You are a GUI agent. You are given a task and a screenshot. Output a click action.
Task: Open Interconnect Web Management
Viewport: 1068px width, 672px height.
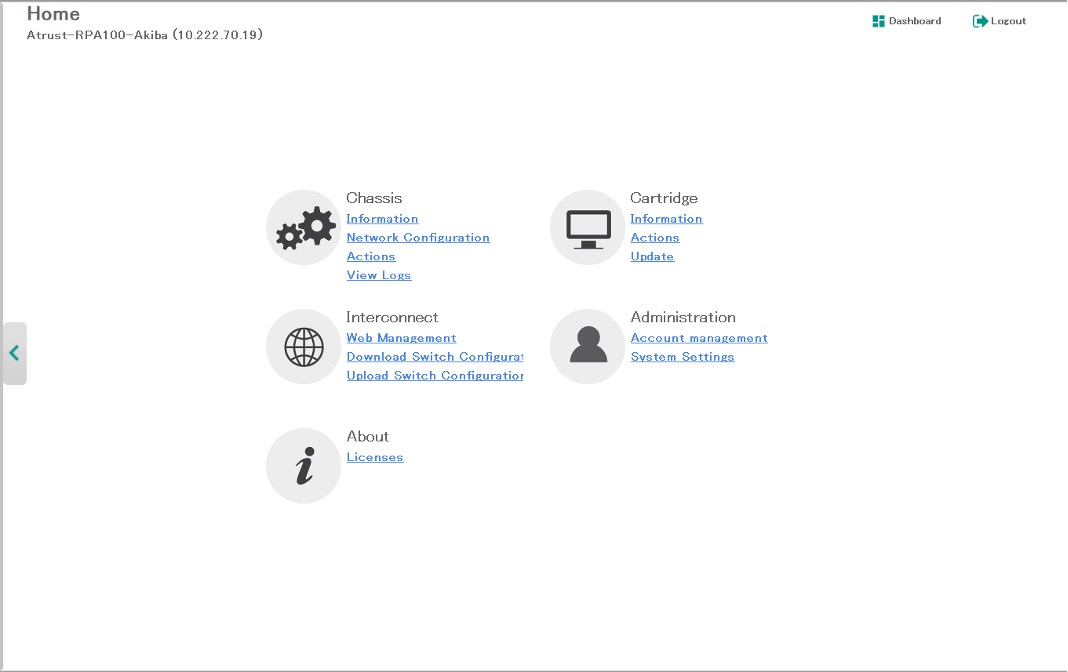[x=401, y=338]
